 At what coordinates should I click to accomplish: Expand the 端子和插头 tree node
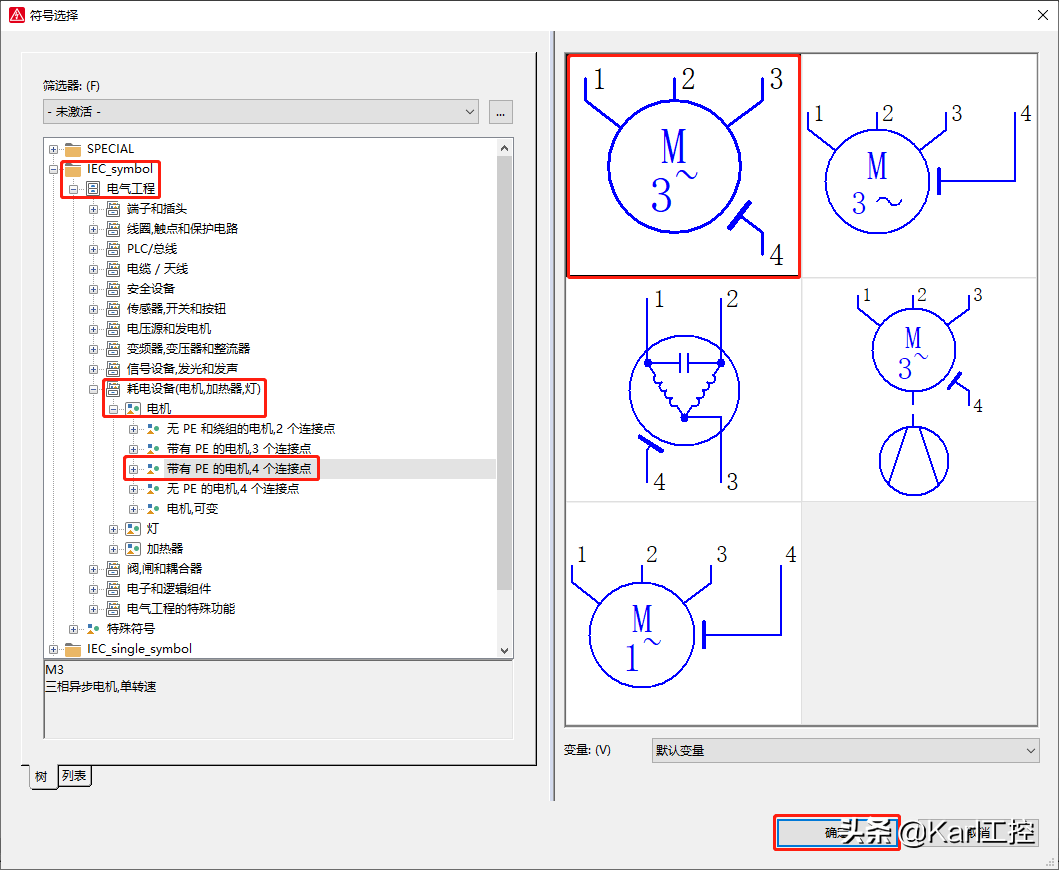coord(94,209)
